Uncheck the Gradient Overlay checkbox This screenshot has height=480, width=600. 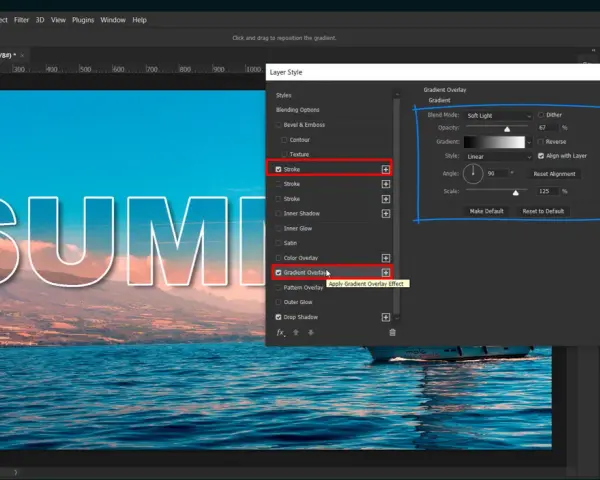click(x=278, y=273)
